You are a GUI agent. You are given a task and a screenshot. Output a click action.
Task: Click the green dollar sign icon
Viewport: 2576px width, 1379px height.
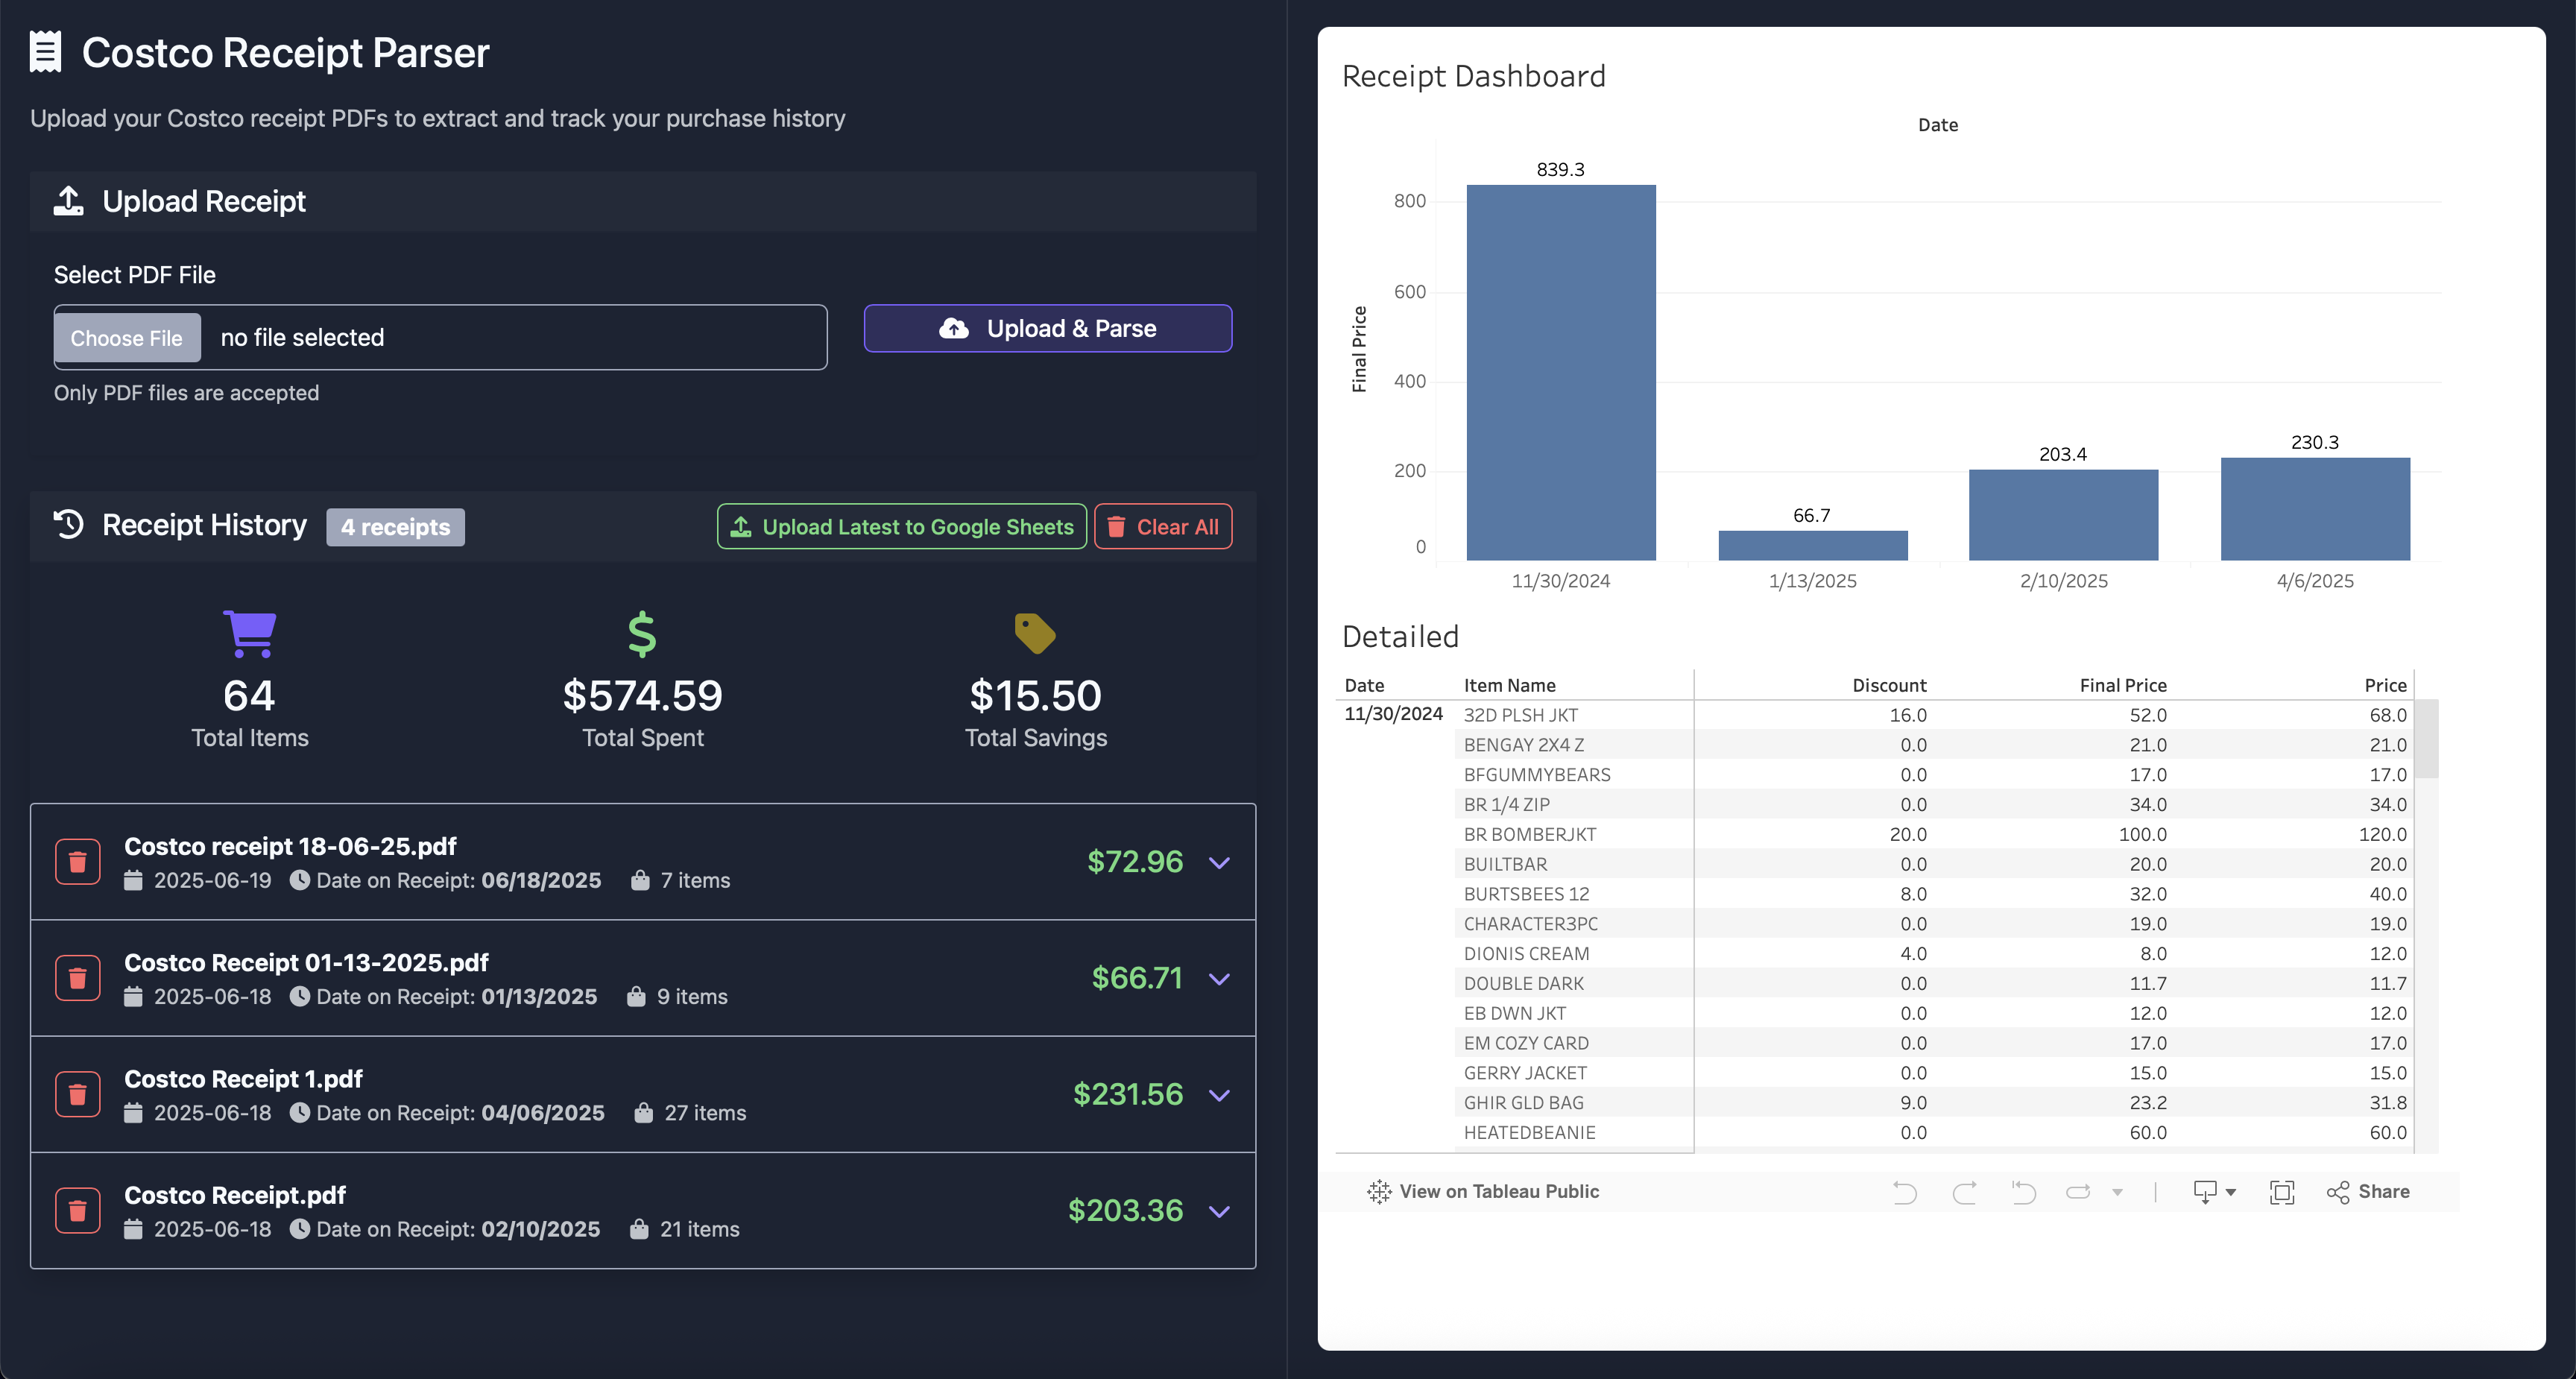point(642,634)
